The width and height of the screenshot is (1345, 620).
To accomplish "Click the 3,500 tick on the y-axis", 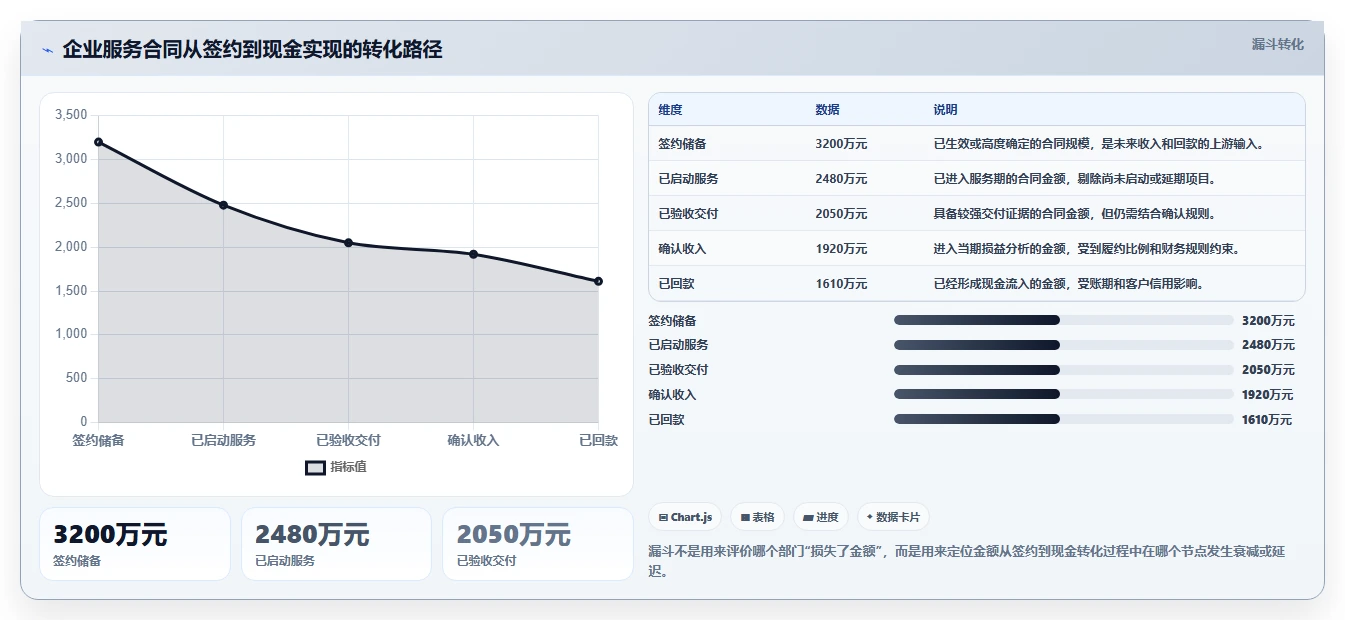I will [71, 115].
